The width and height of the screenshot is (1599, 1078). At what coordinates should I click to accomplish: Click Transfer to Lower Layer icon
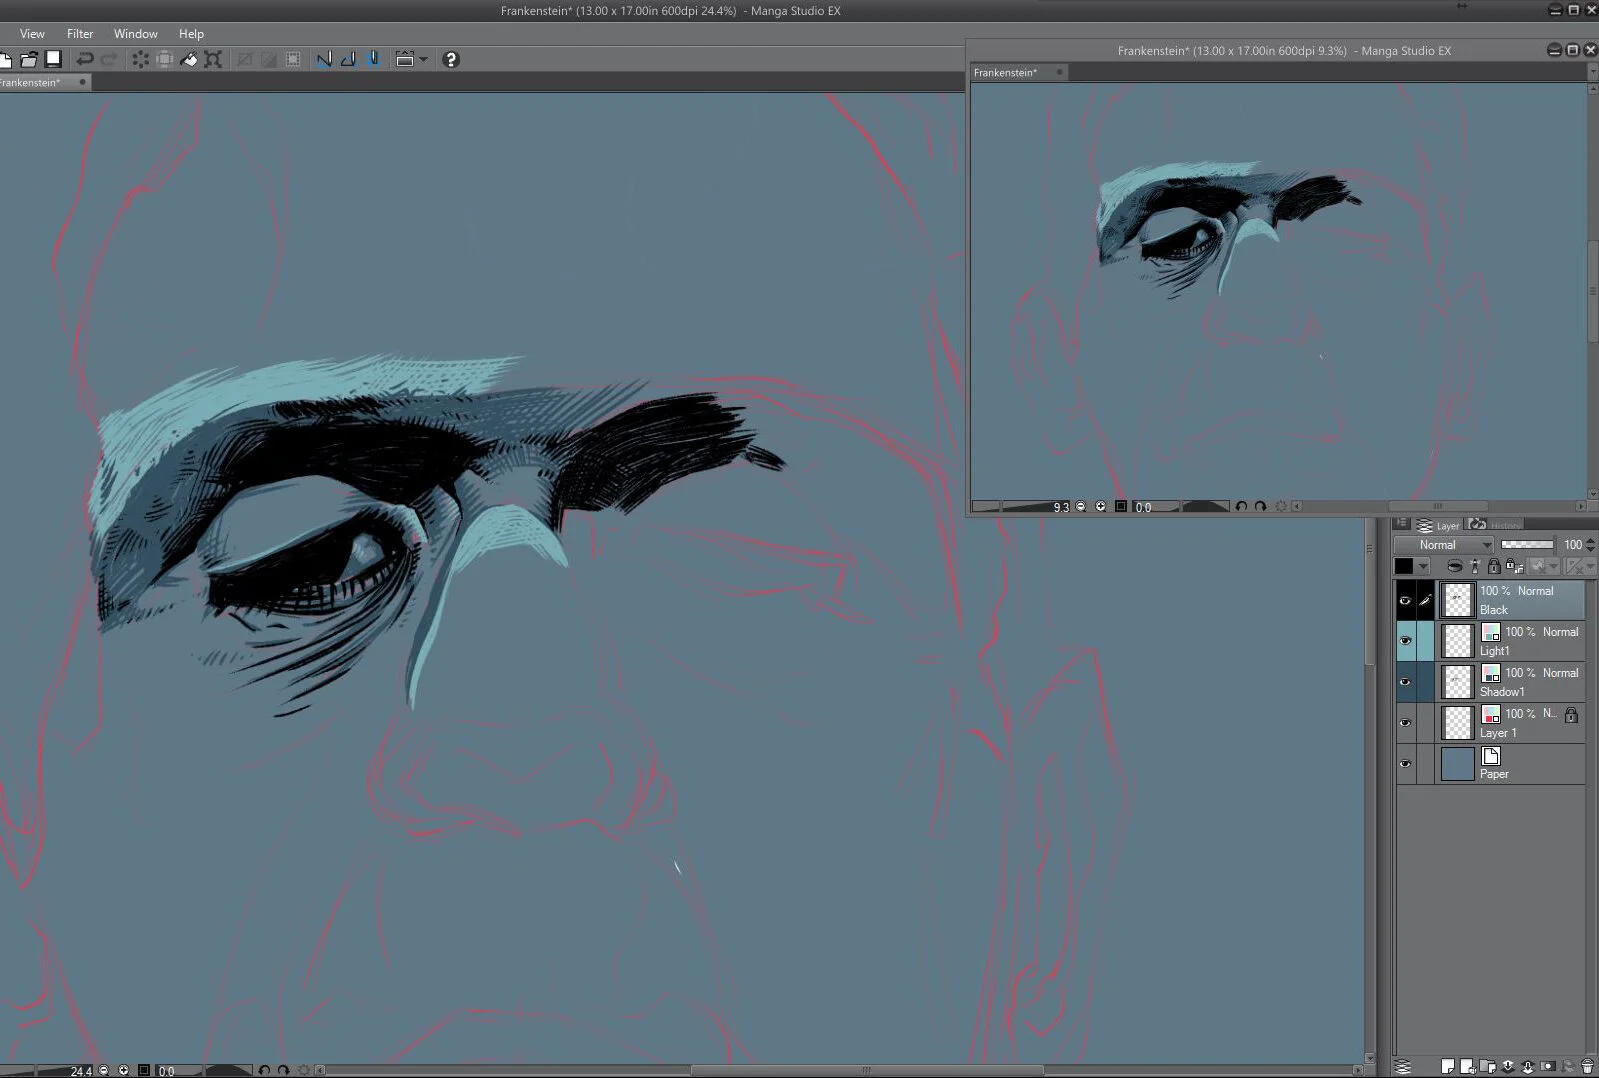[1508, 1067]
